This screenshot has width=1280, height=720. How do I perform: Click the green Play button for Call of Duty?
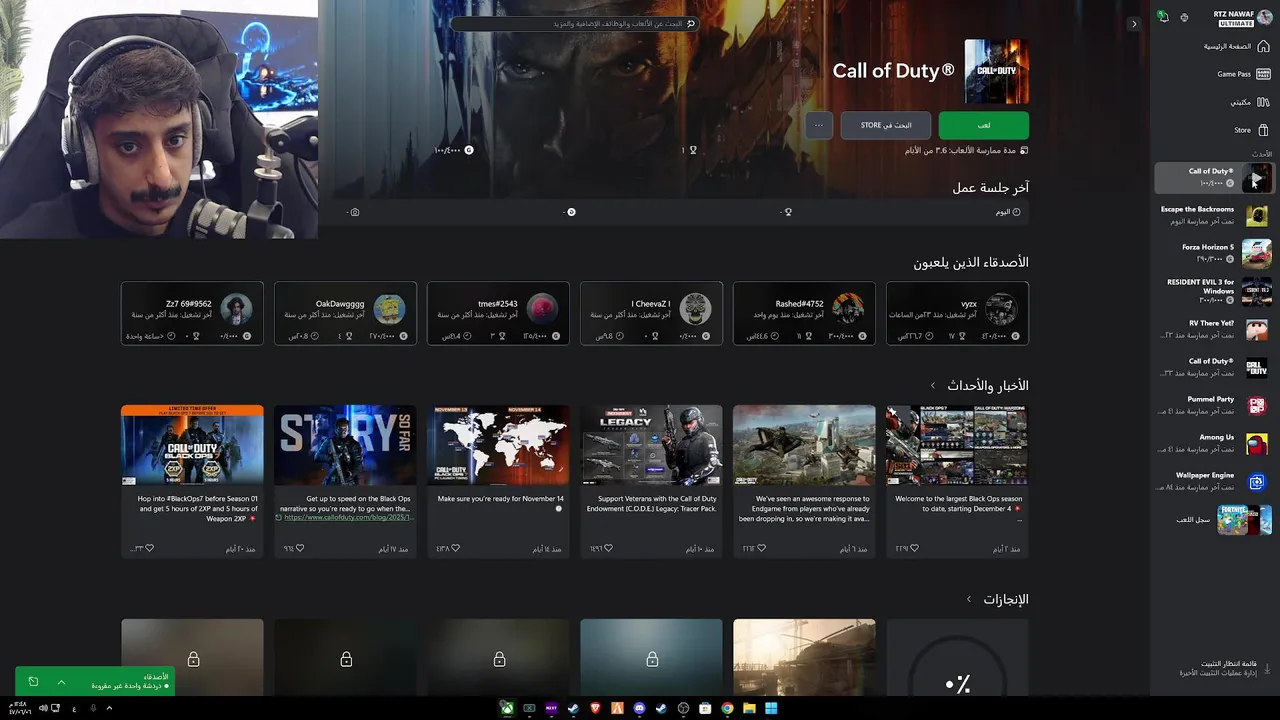984,125
